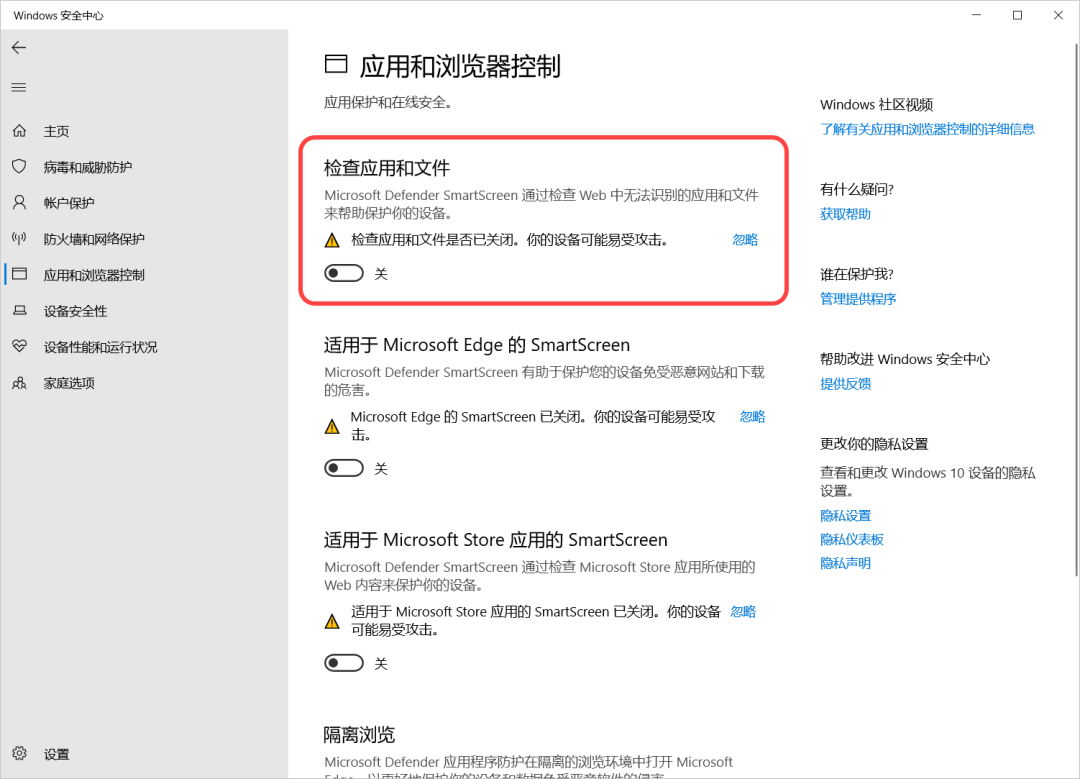This screenshot has width=1080, height=779.
Task: Close the Windows 安全中心 window
Action: pyautogui.click(x=1058, y=15)
